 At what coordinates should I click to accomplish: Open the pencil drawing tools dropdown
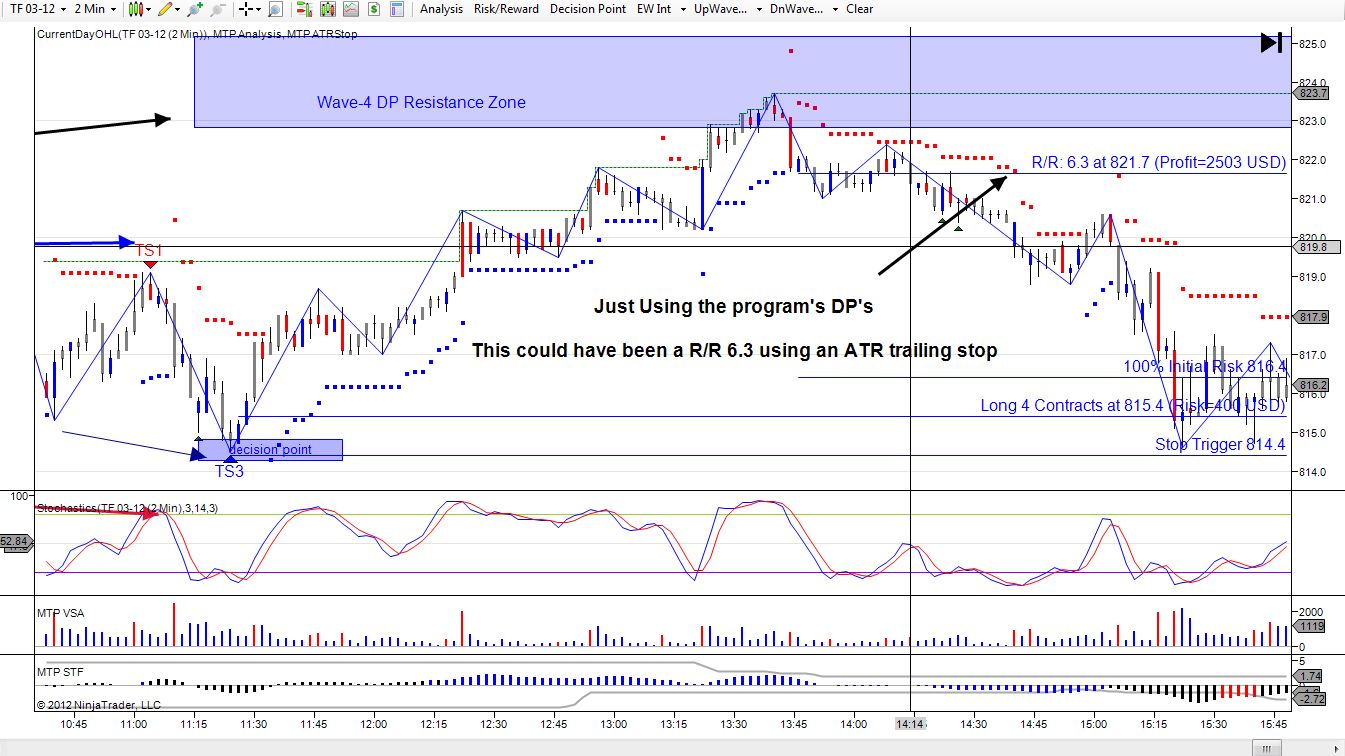pos(168,9)
